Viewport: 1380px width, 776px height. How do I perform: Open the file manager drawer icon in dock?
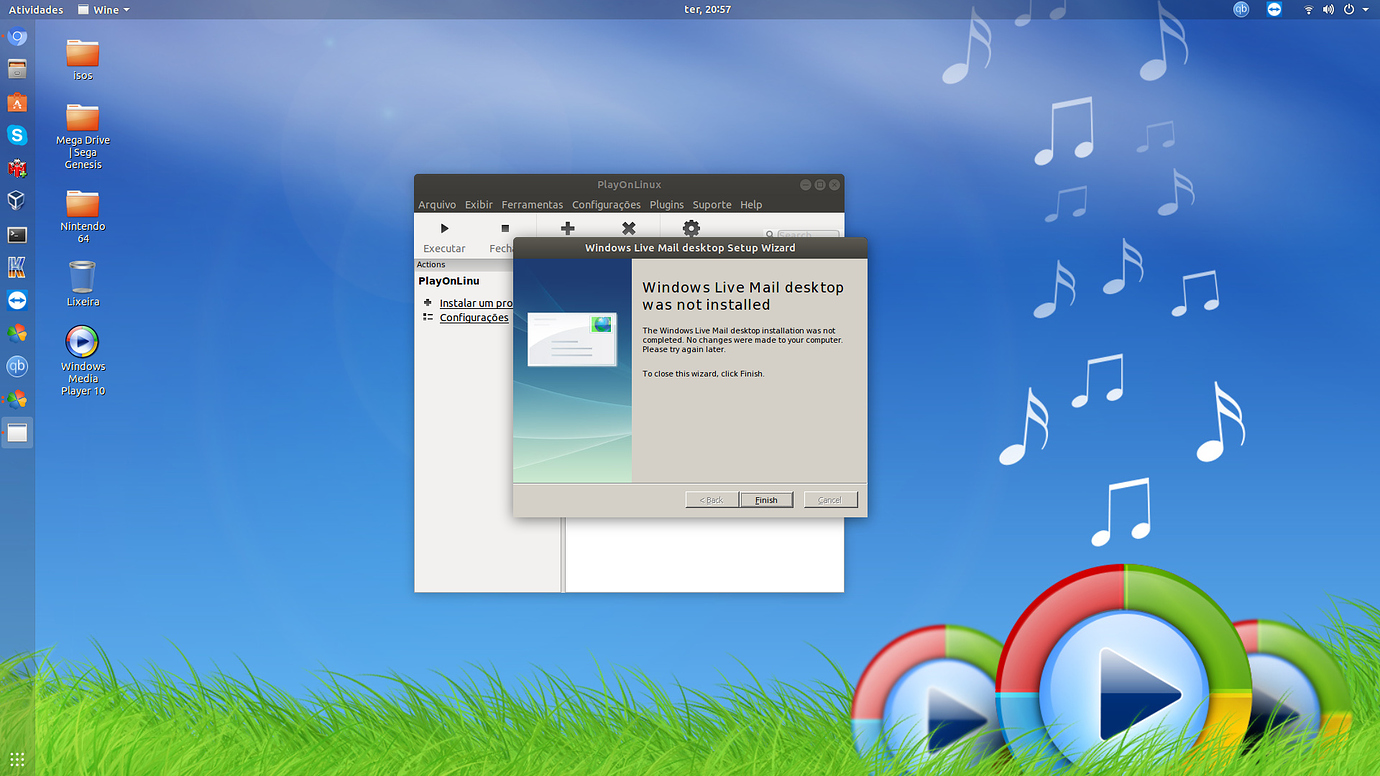[17, 69]
